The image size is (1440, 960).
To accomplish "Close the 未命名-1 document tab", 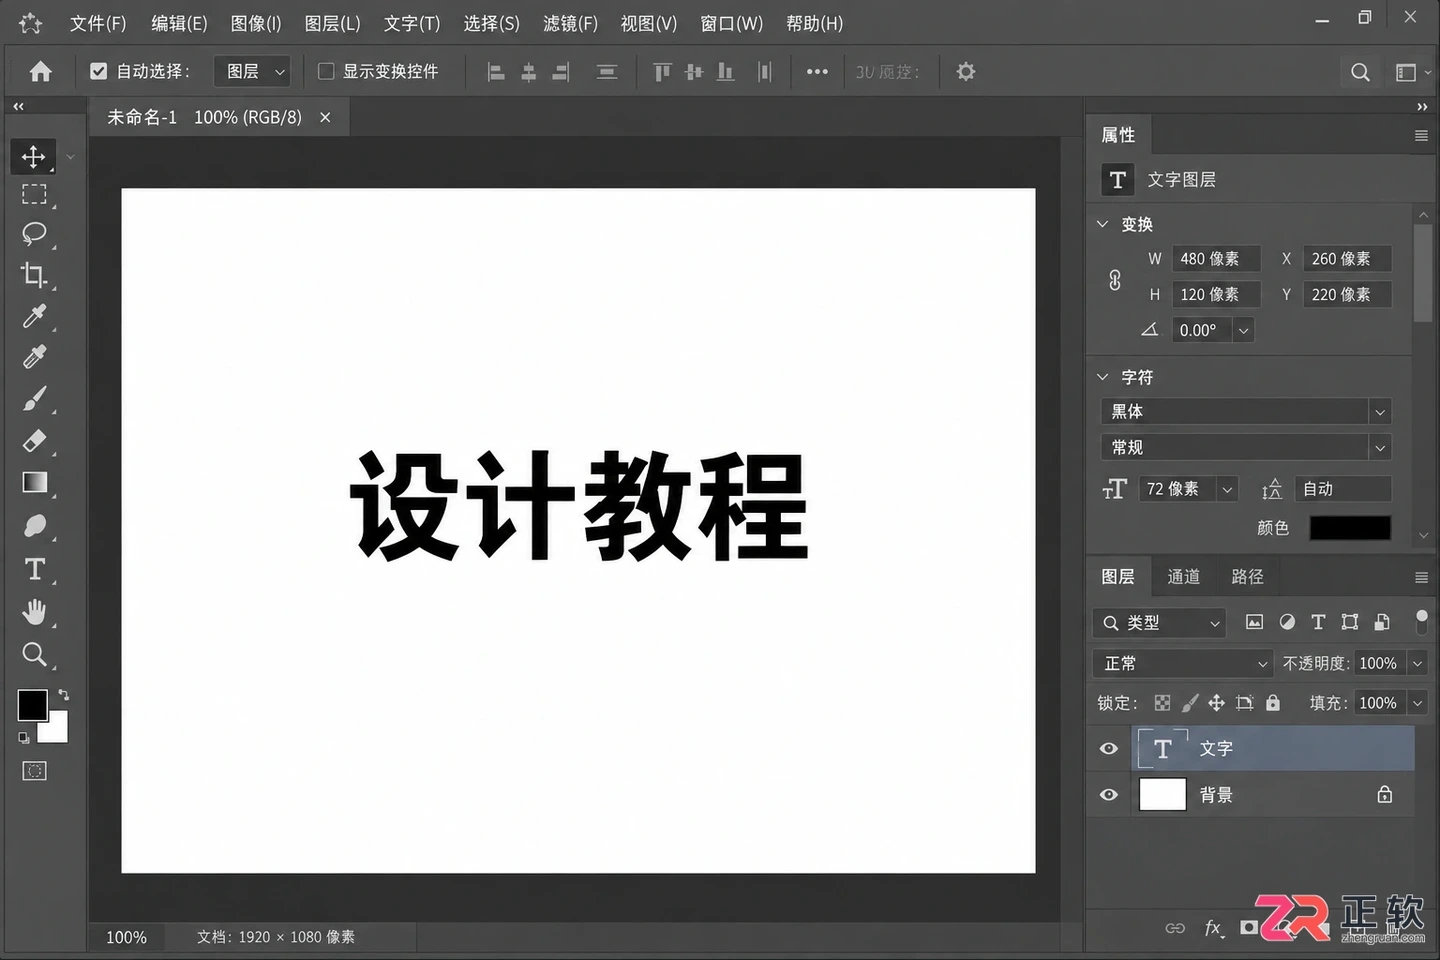I will point(325,117).
